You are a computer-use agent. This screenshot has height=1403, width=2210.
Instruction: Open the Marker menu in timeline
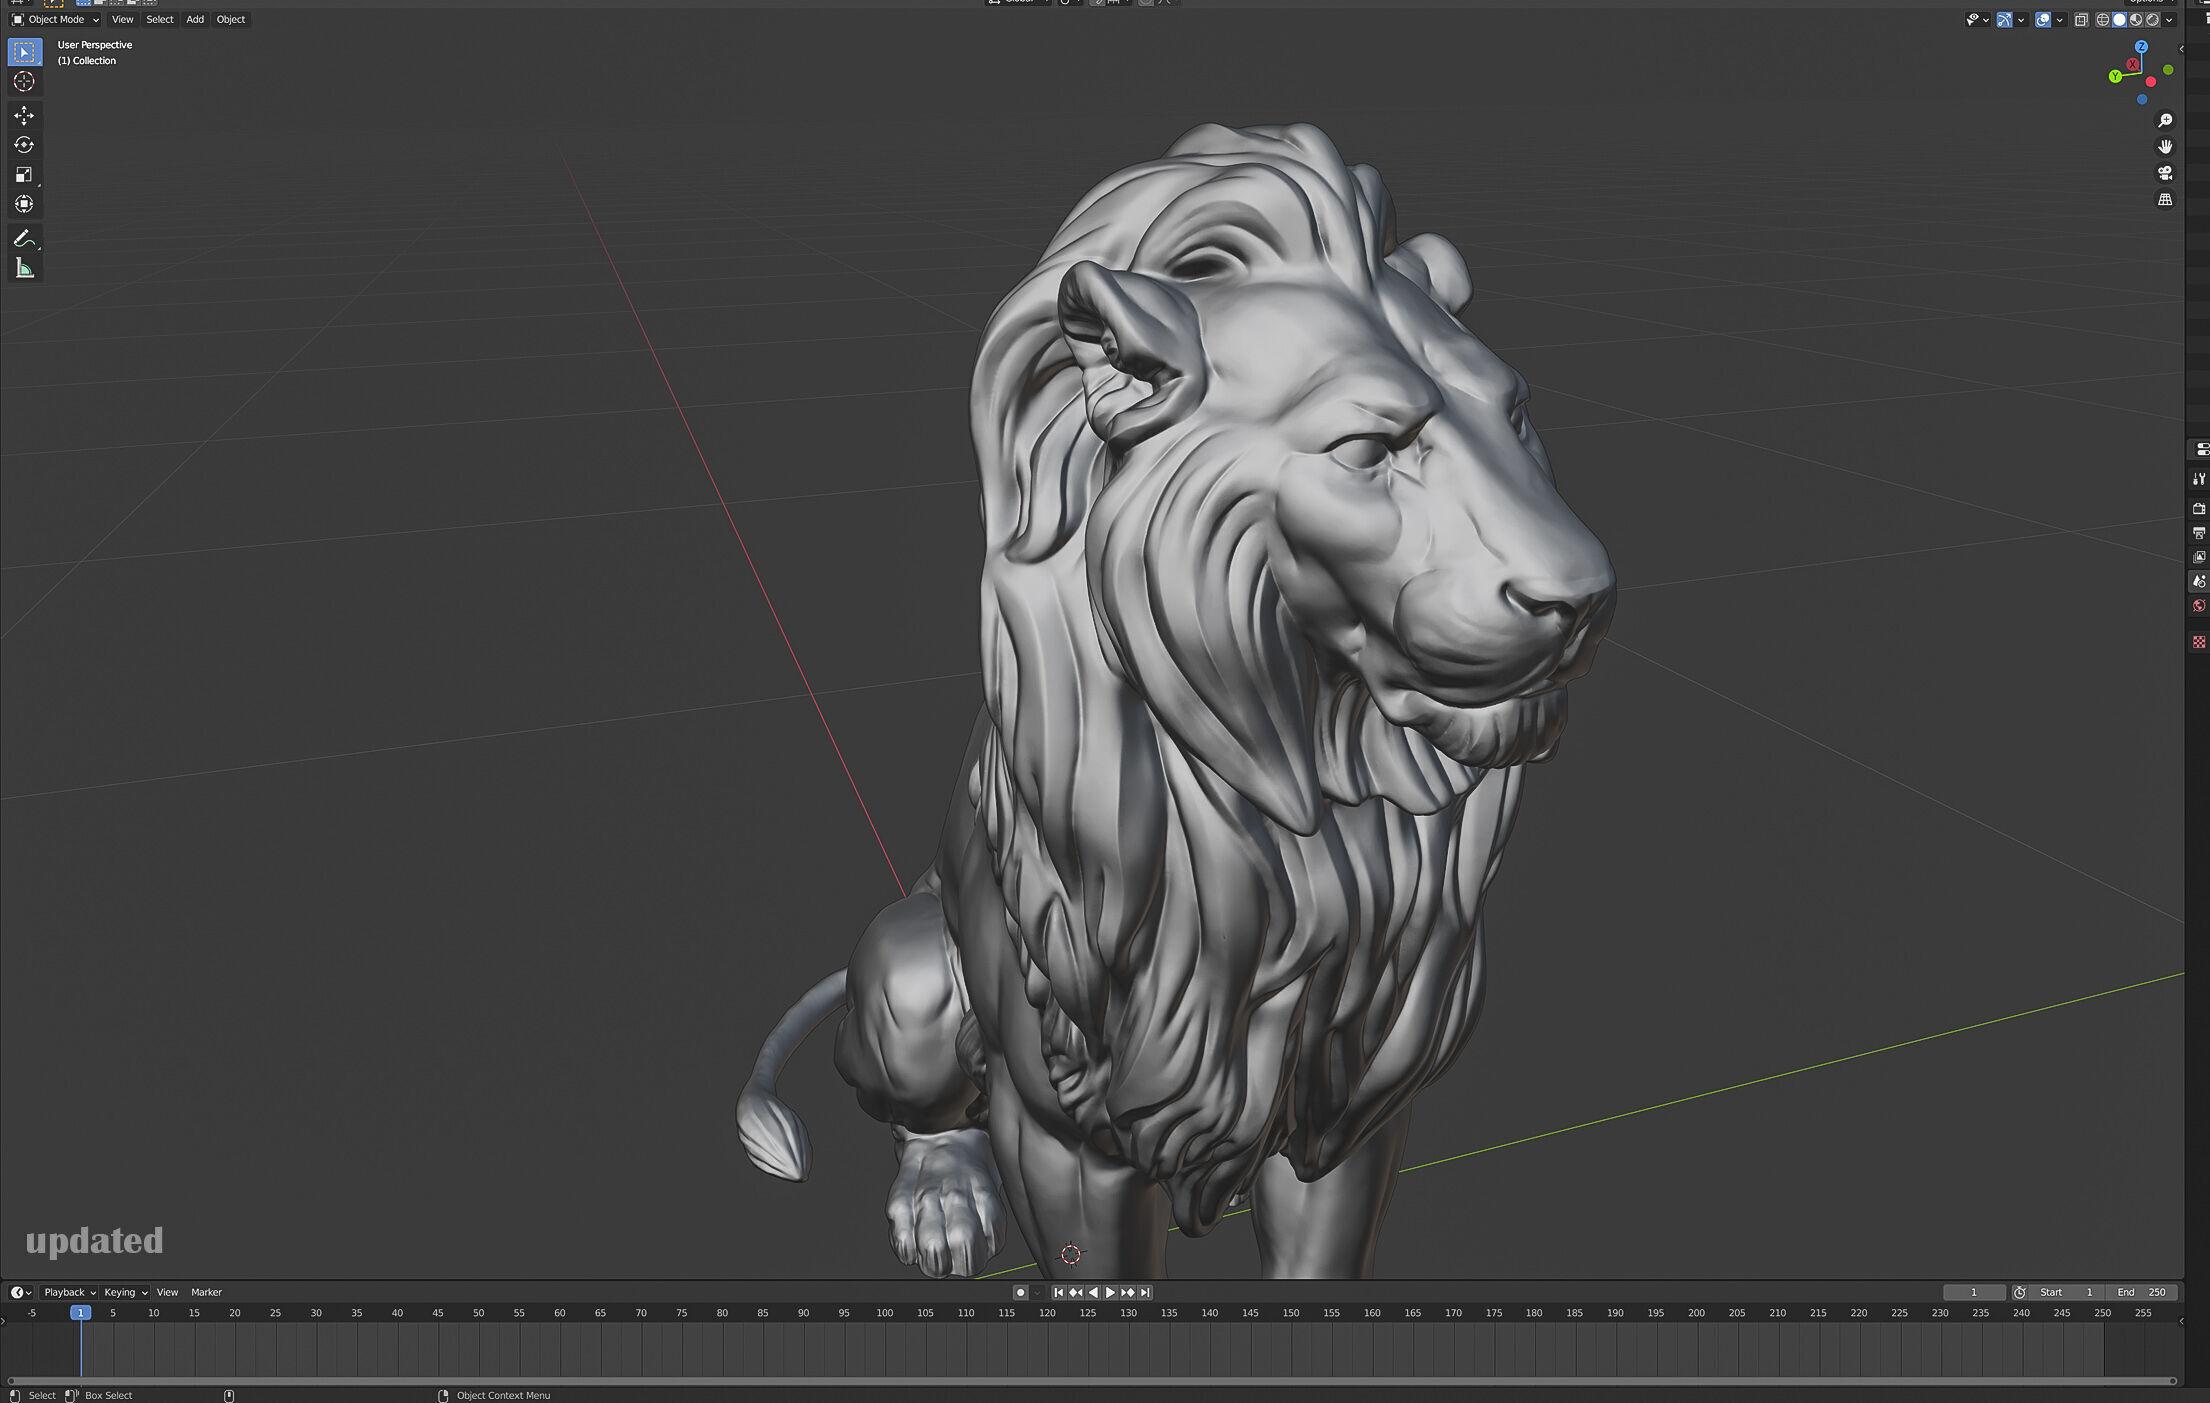click(206, 1292)
